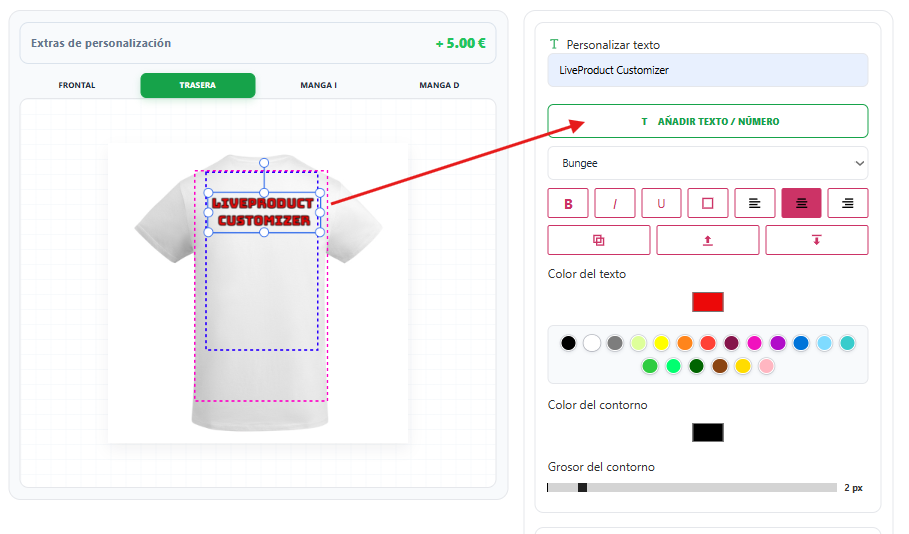
Task: Click Añadir Texto / Número button
Action: (x=708, y=121)
